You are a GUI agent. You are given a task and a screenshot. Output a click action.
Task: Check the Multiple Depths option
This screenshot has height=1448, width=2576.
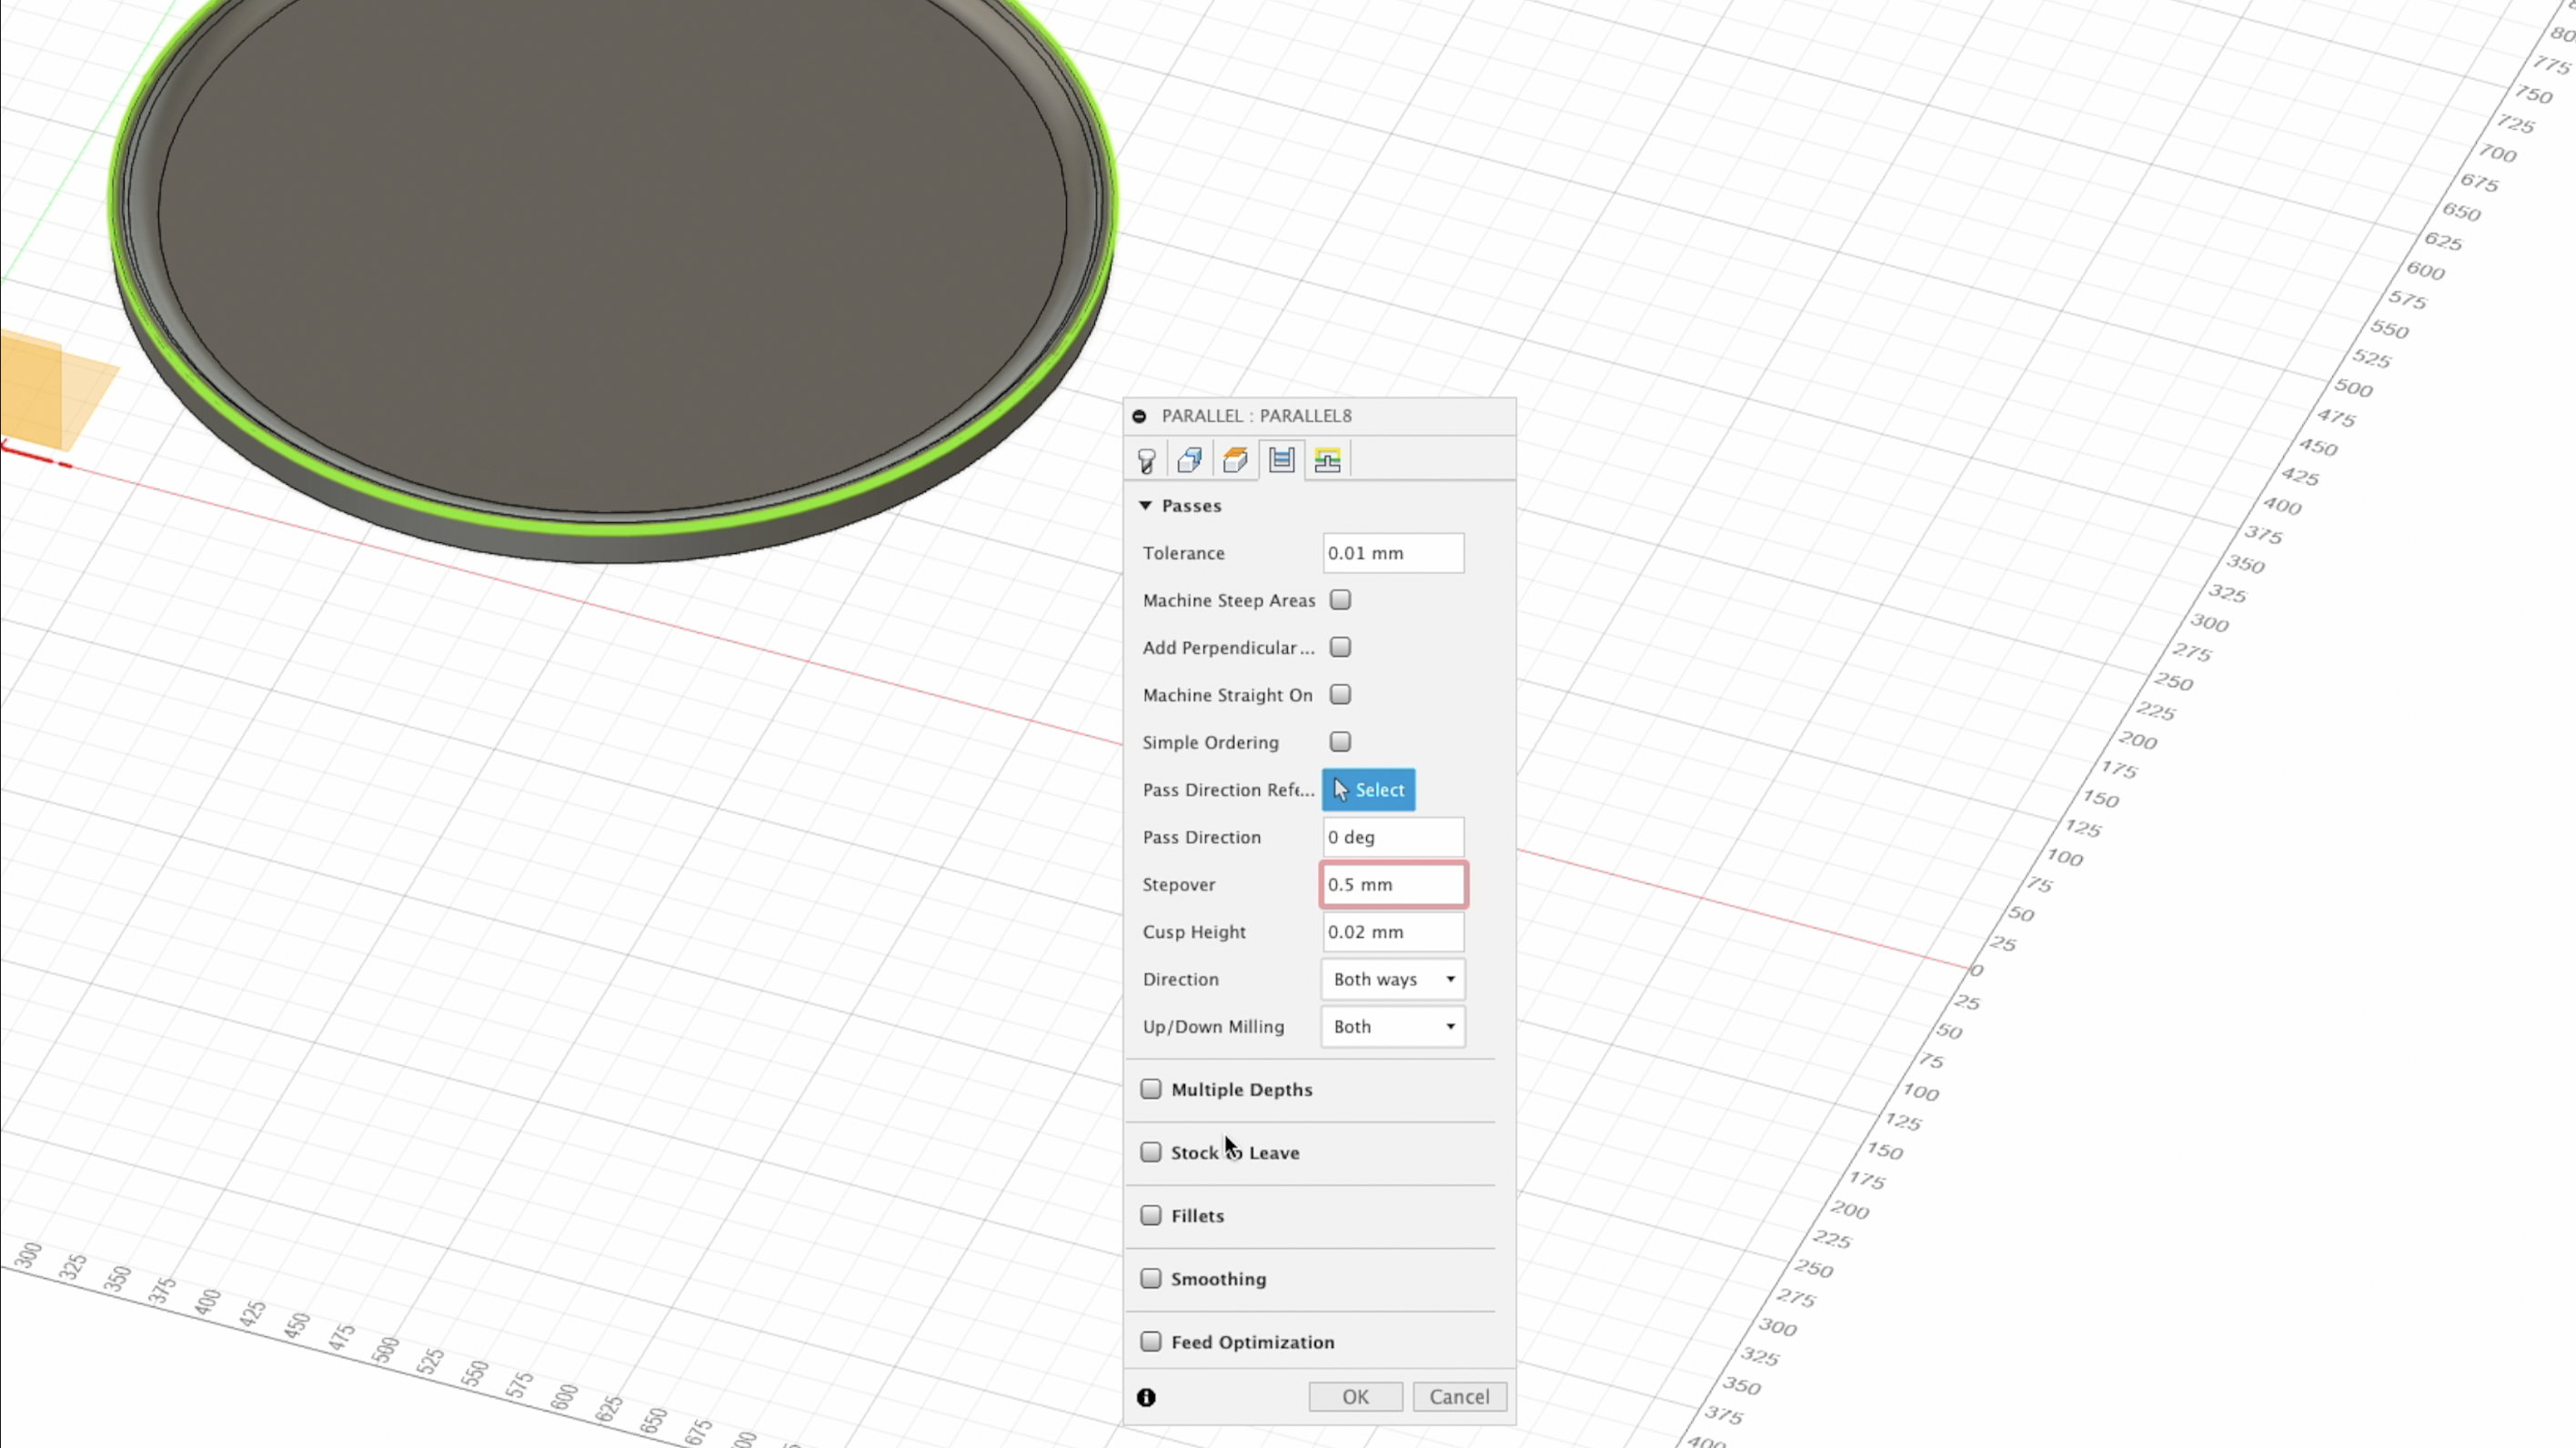click(x=1151, y=1089)
